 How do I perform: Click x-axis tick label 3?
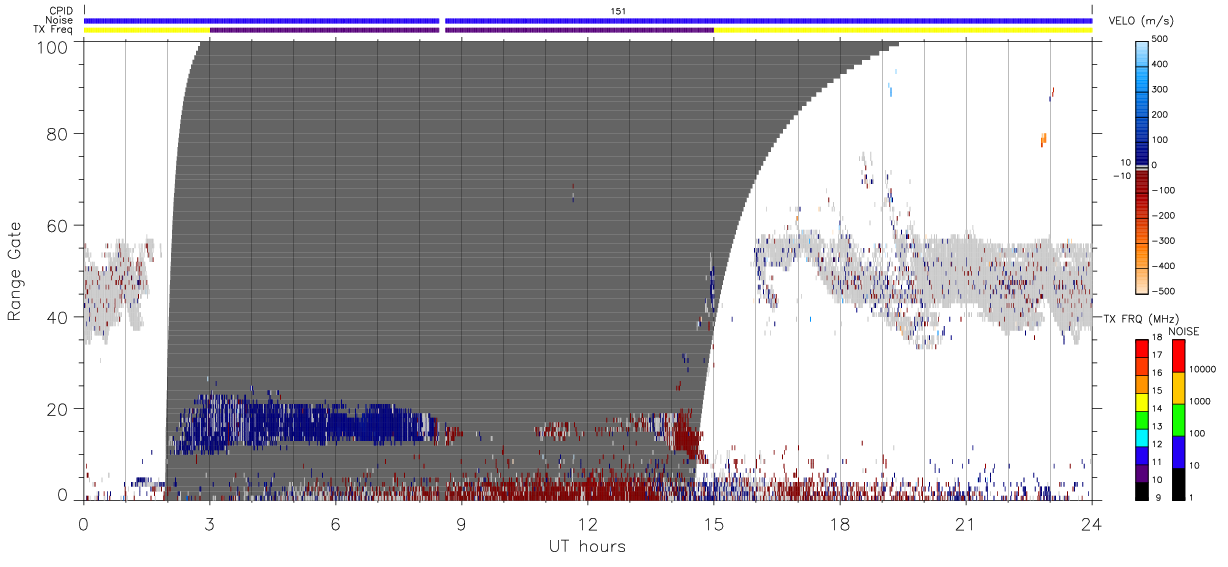point(209,525)
